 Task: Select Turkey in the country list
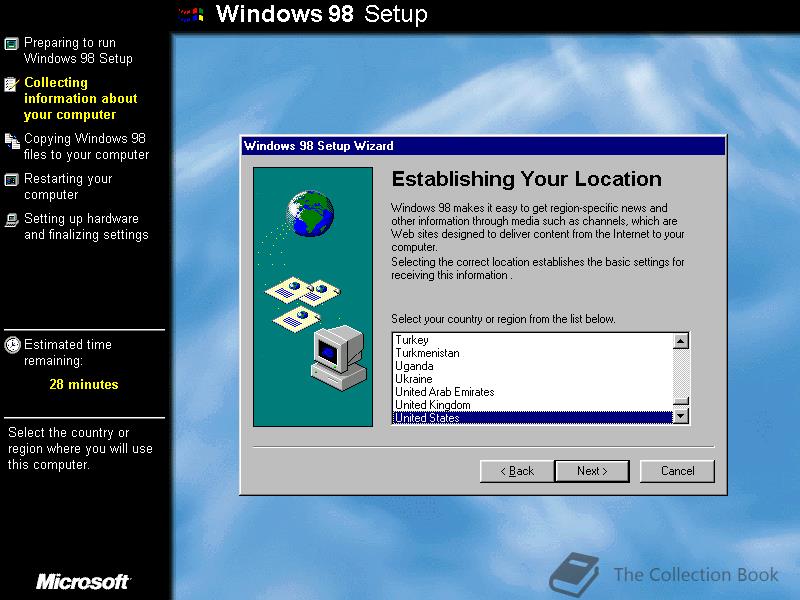[533, 340]
